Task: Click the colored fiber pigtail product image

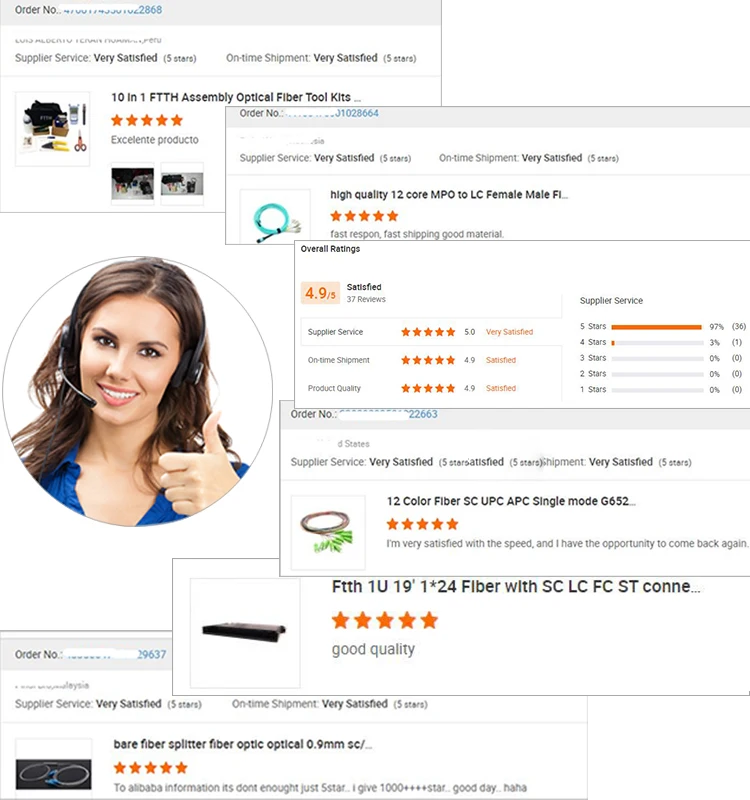Action: (x=328, y=533)
